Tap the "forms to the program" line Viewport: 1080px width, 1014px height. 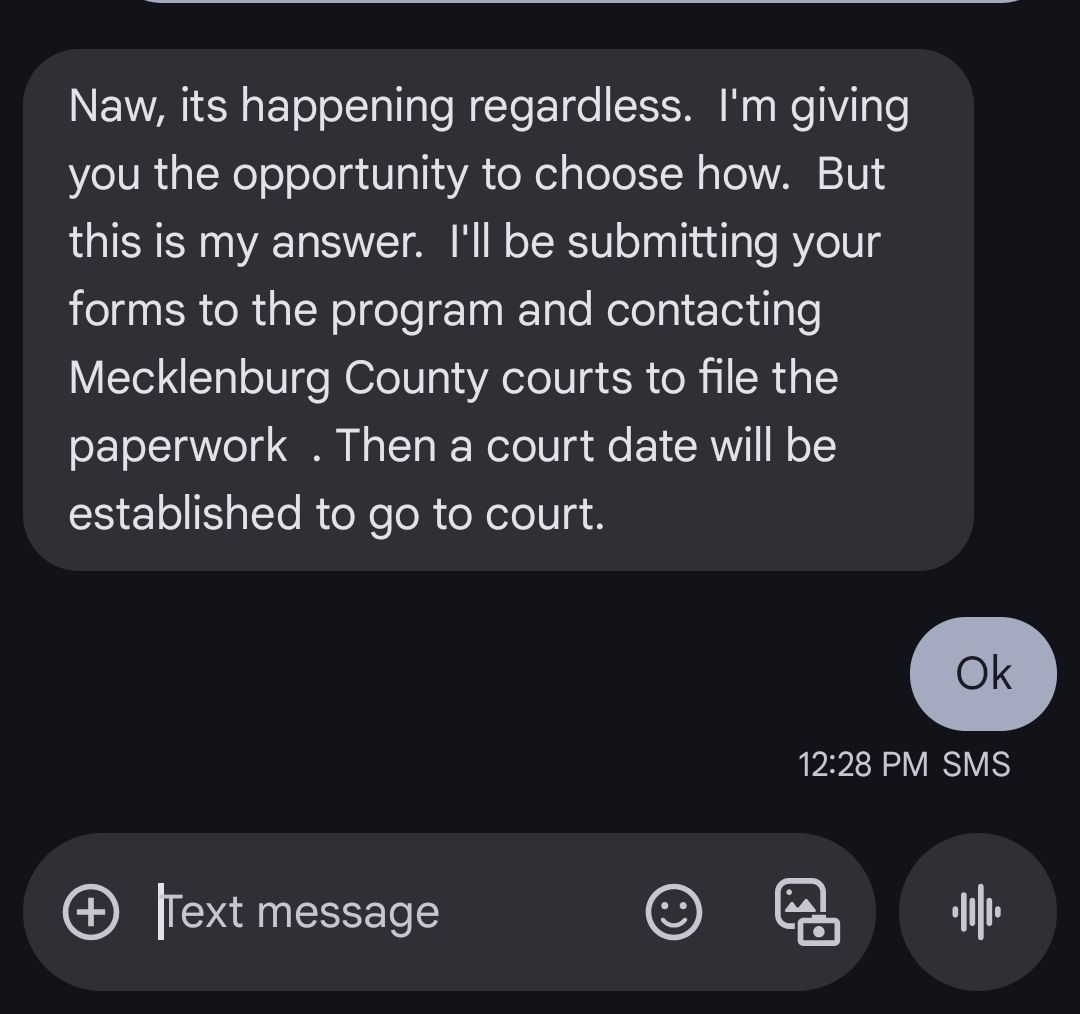pyautogui.click(x=287, y=311)
